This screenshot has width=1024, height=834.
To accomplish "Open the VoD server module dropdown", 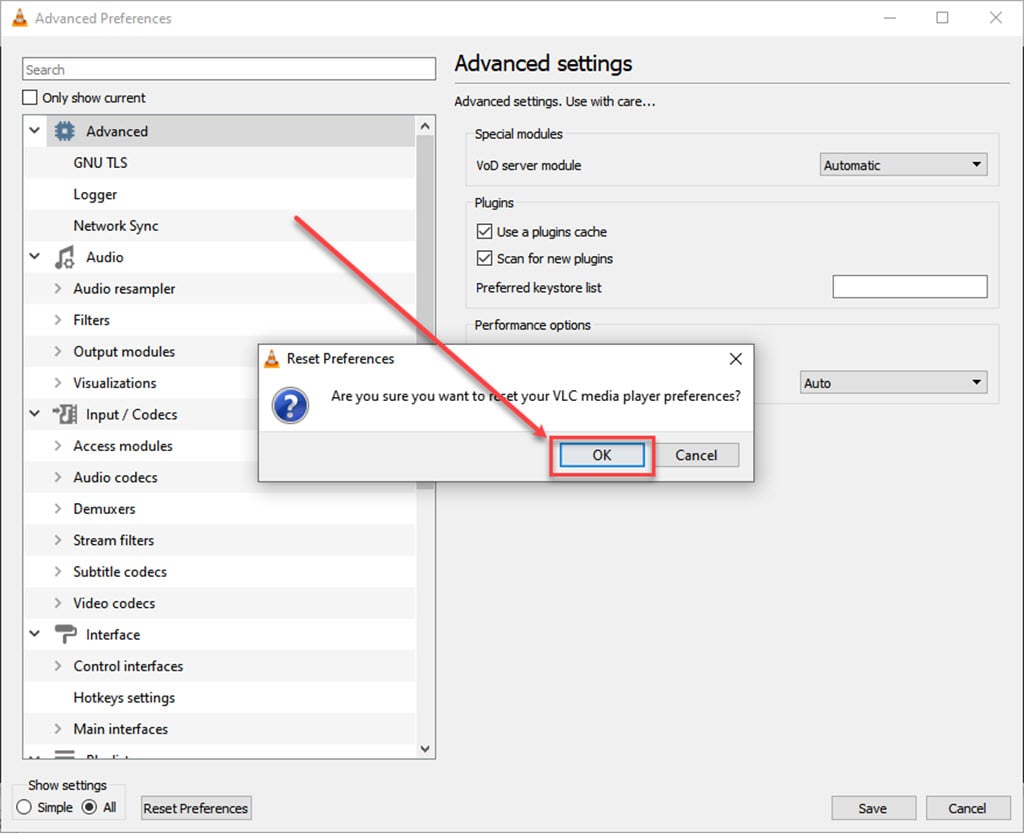I will 903,165.
